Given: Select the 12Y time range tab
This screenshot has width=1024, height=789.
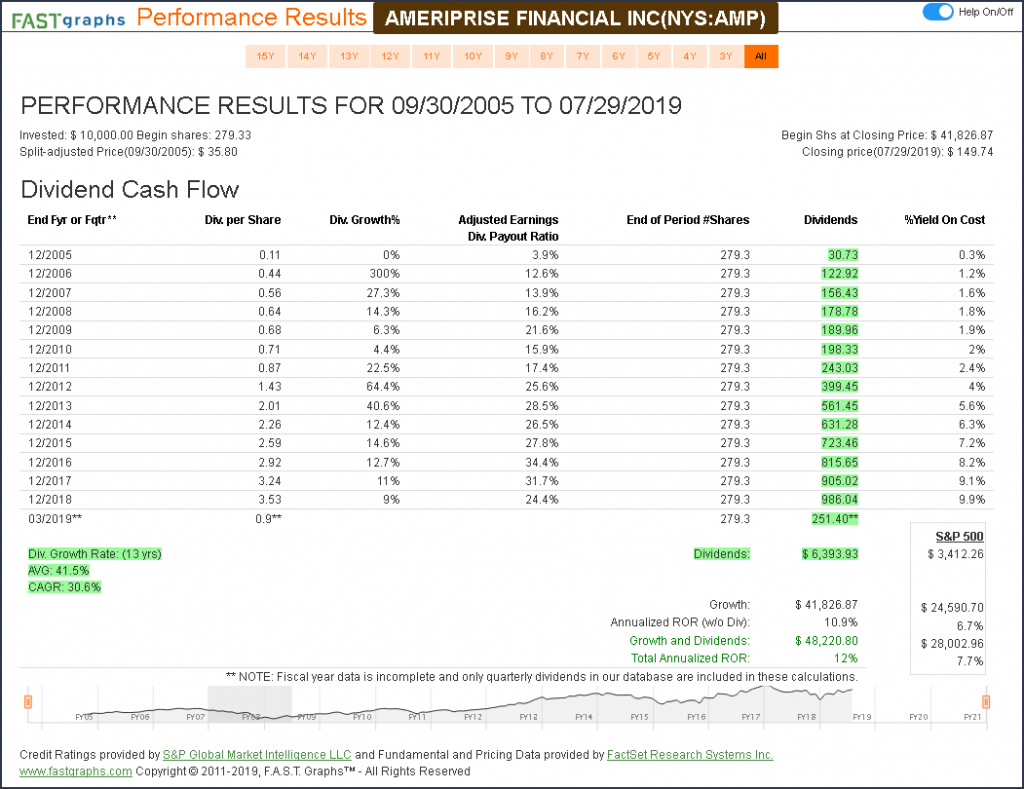Looking at the screenshot, I should tap(390, 56).
